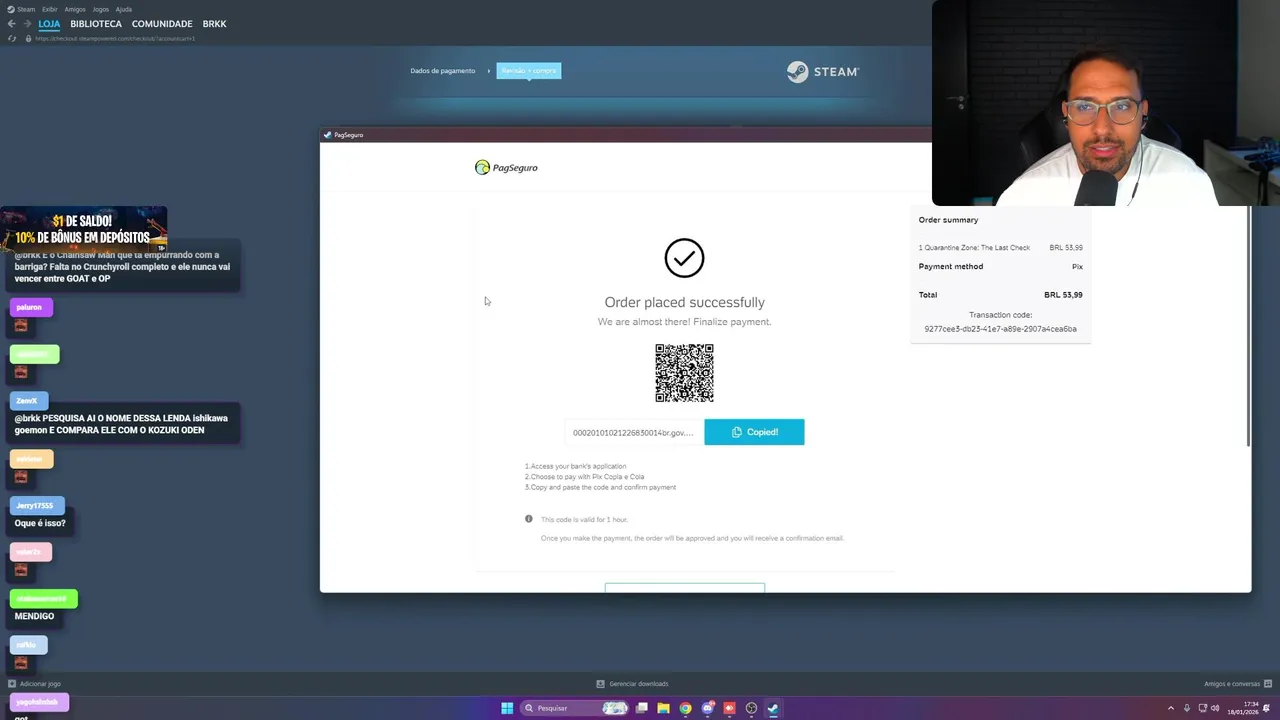This screenshot has width=1280, height=720.
Task: Click the network tray icon
Action: coord(1201,708)
